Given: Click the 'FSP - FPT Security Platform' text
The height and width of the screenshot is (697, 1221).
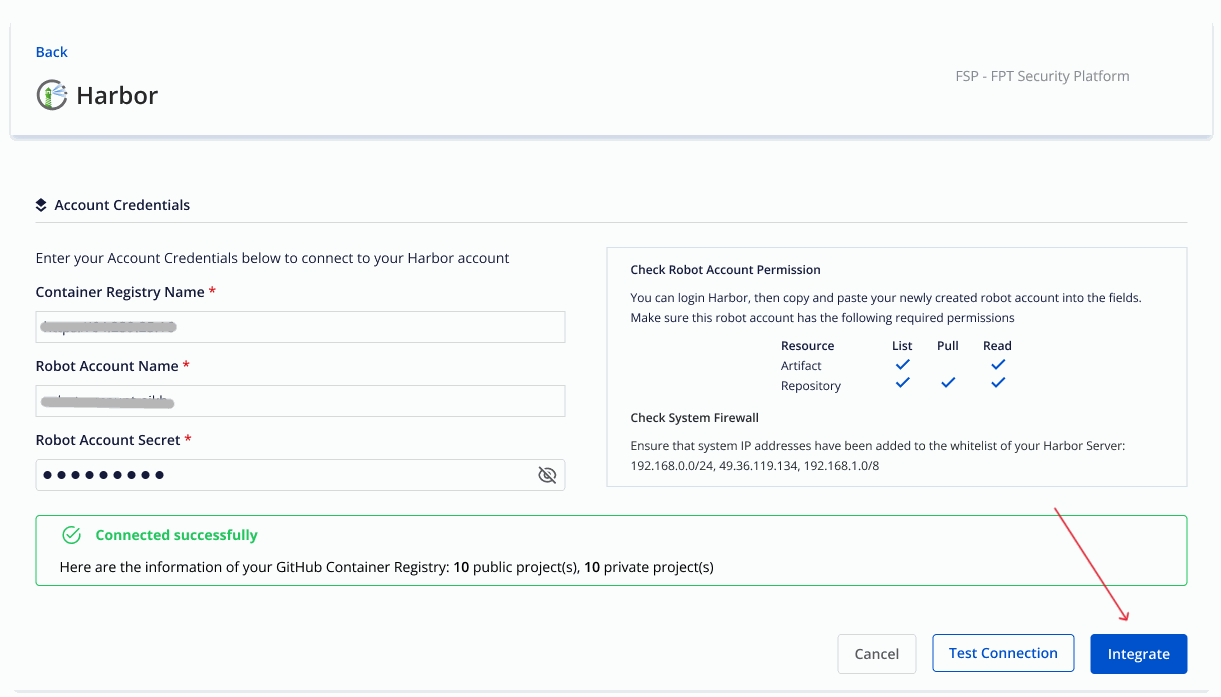Looking at the screenshot, I should (1042, 76).
